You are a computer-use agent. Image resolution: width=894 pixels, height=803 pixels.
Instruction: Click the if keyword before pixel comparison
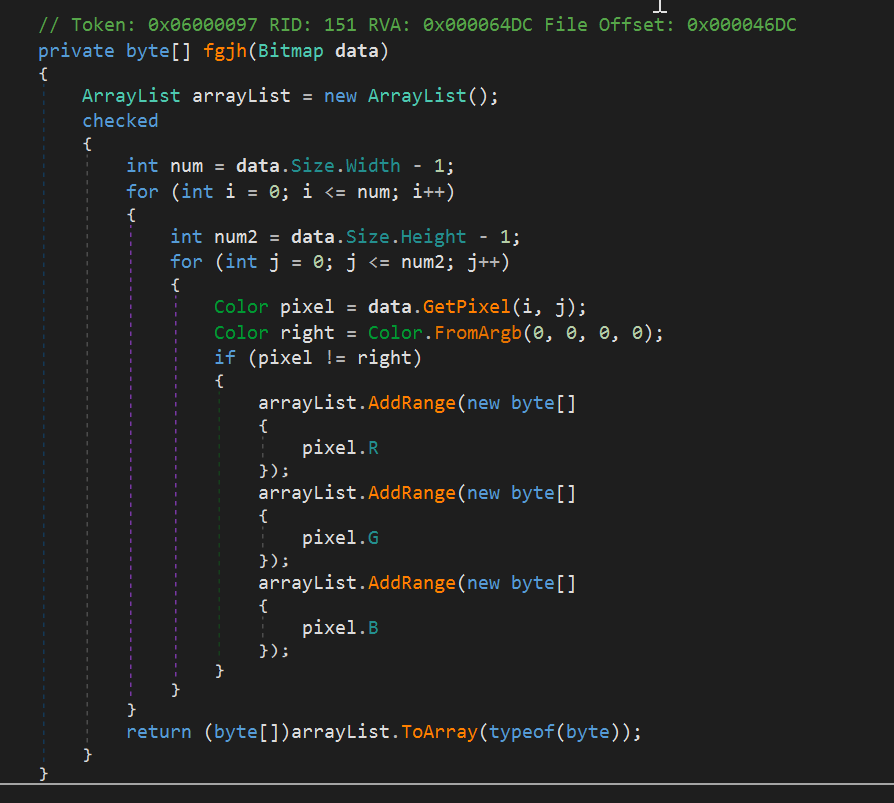(225, 357)
